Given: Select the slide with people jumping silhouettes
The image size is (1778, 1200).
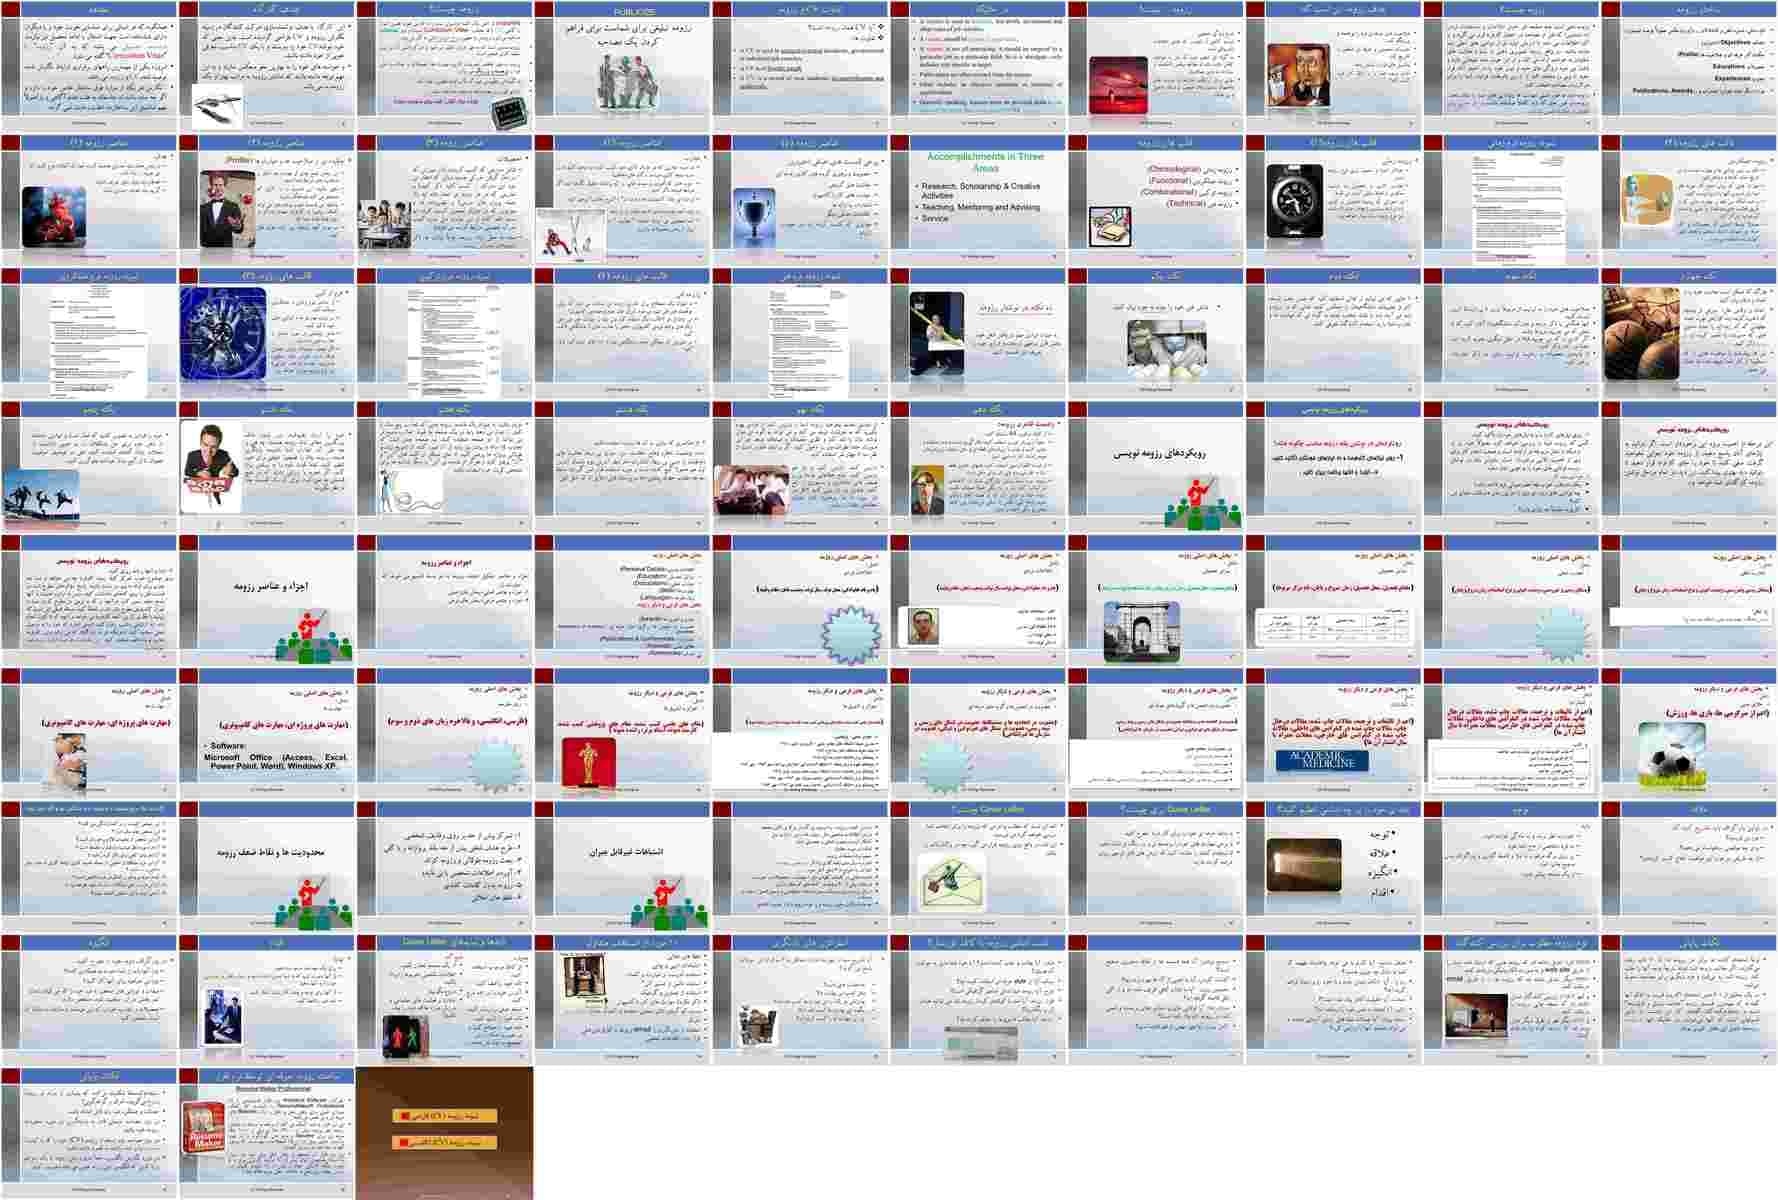Looking at the screenshot, I should (x=88, y=466).
